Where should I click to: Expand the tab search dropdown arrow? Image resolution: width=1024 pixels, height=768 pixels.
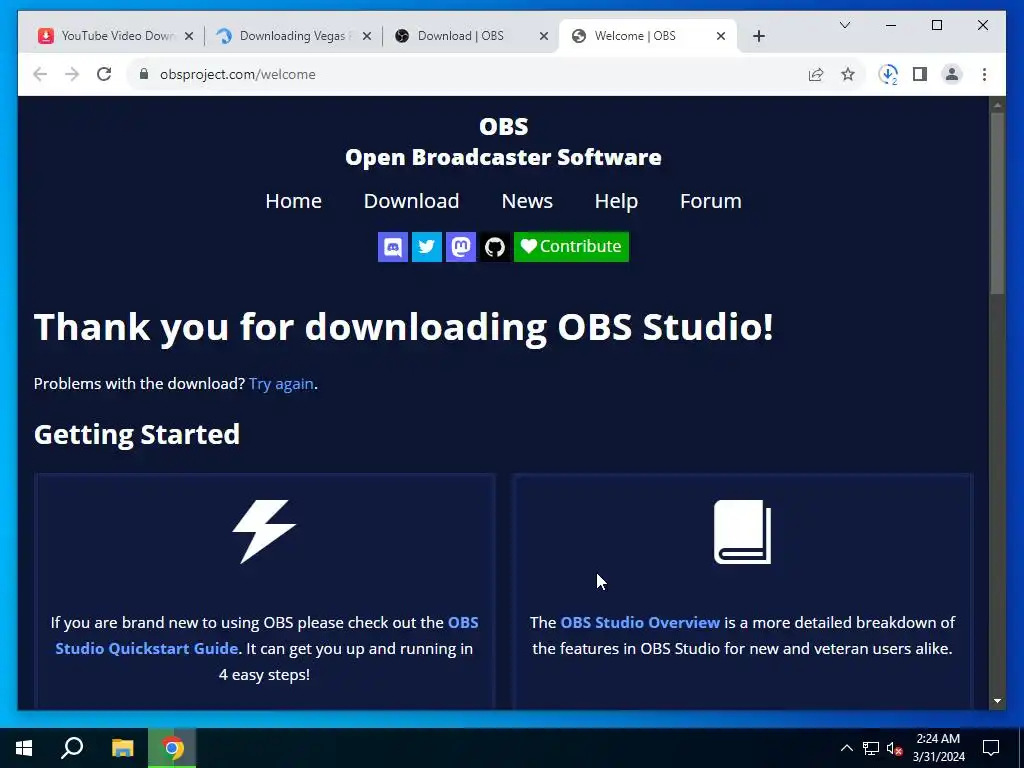coord(844,25)
